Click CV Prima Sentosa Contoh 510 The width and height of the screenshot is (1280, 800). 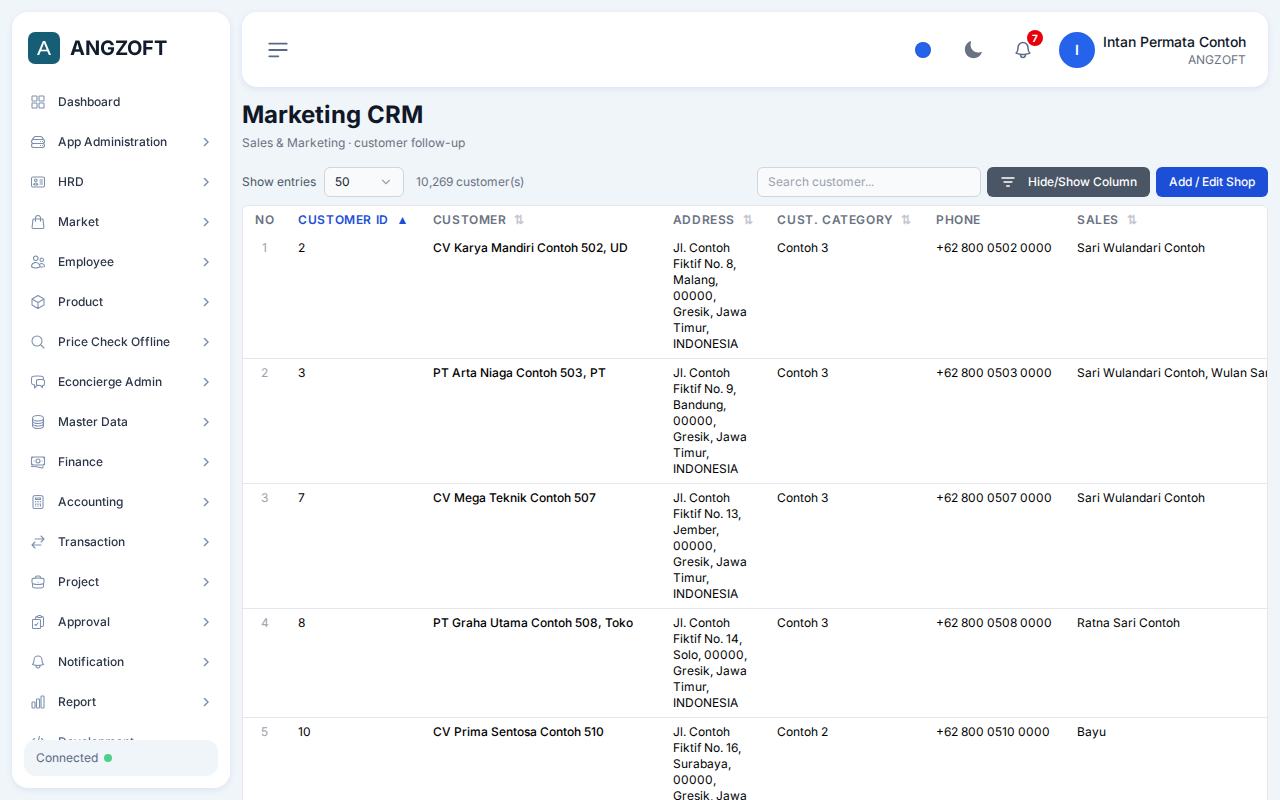click(x=518, y=732)
